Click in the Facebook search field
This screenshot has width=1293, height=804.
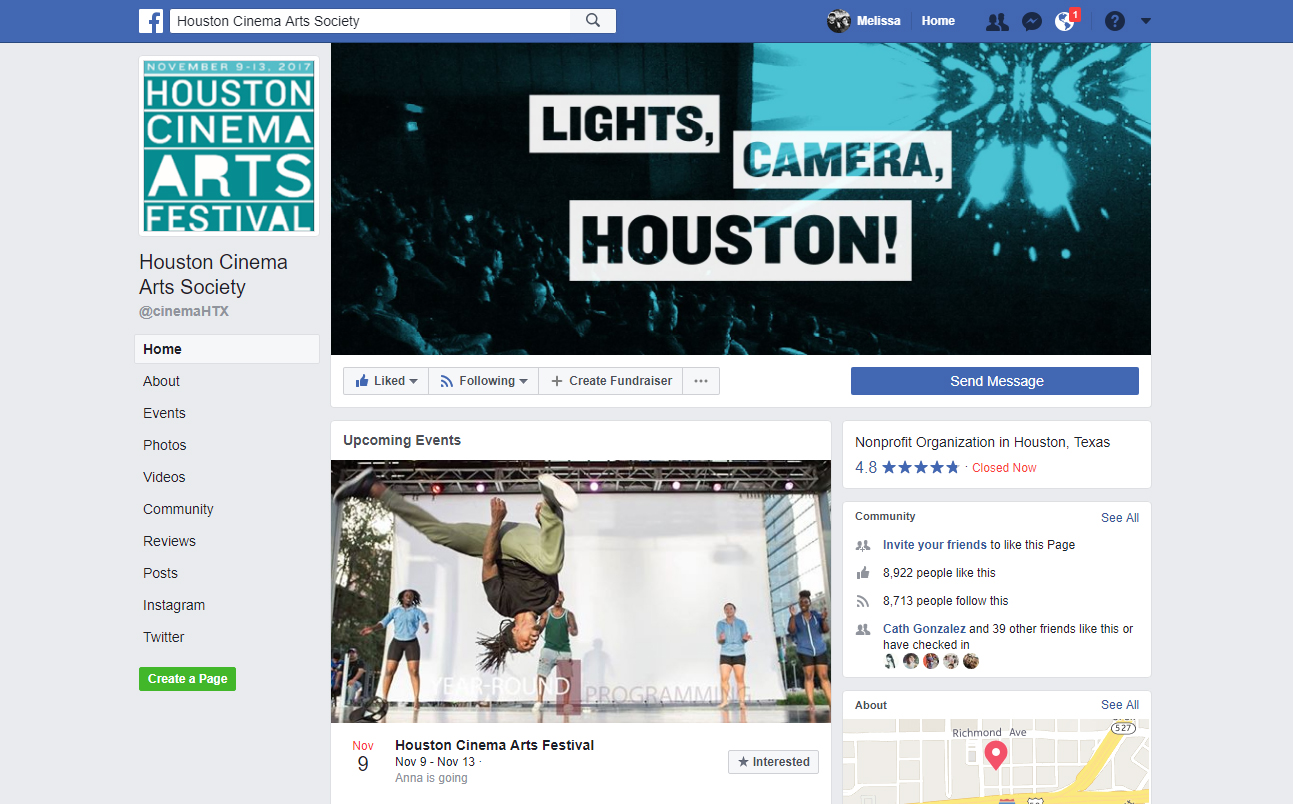click(370, 21)
